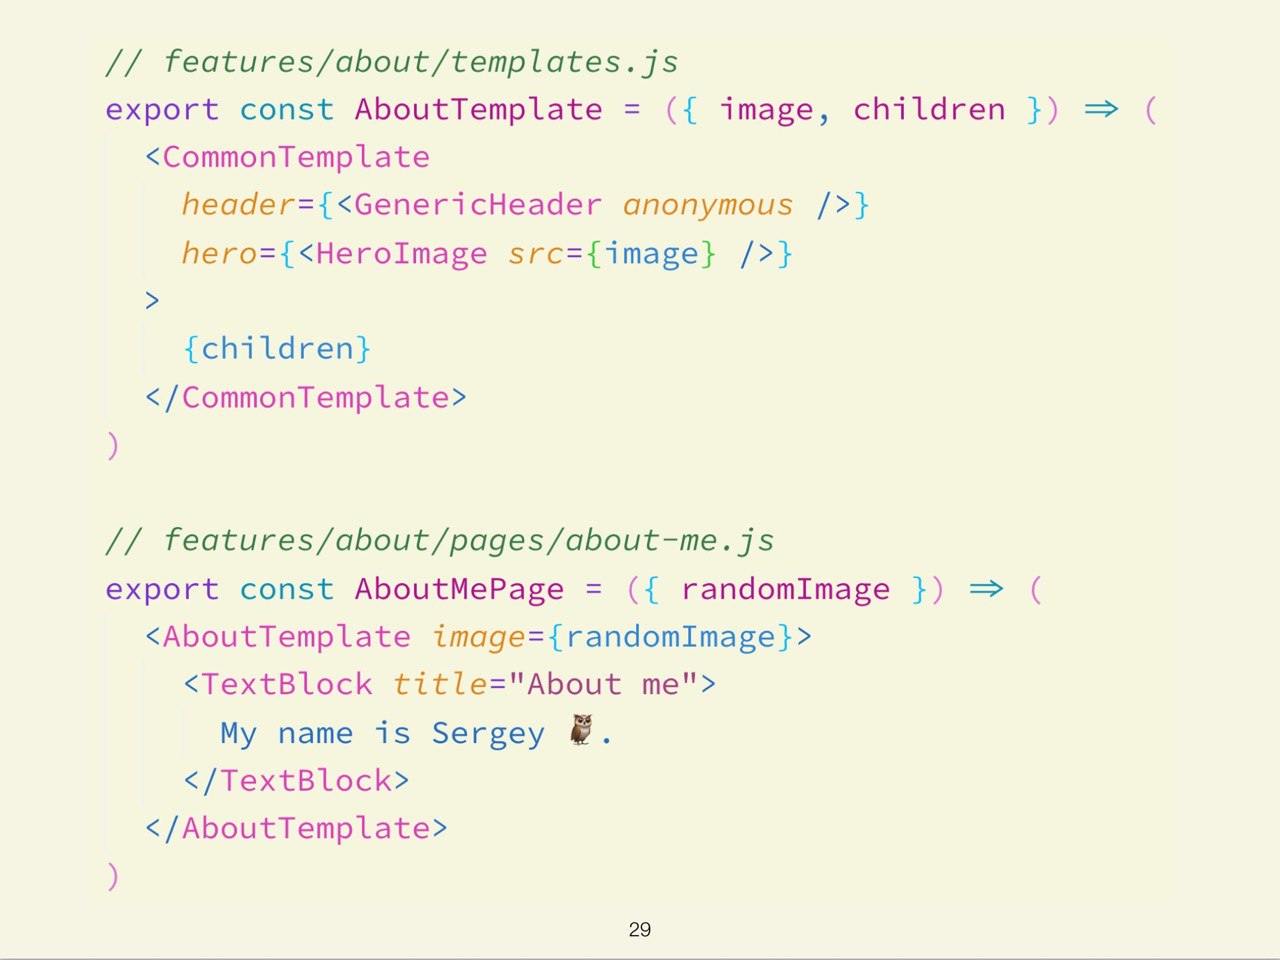Click the comment "// features/about/pages/about-me.js"
Screen dimensions: 1280x960
click(440, 541)
